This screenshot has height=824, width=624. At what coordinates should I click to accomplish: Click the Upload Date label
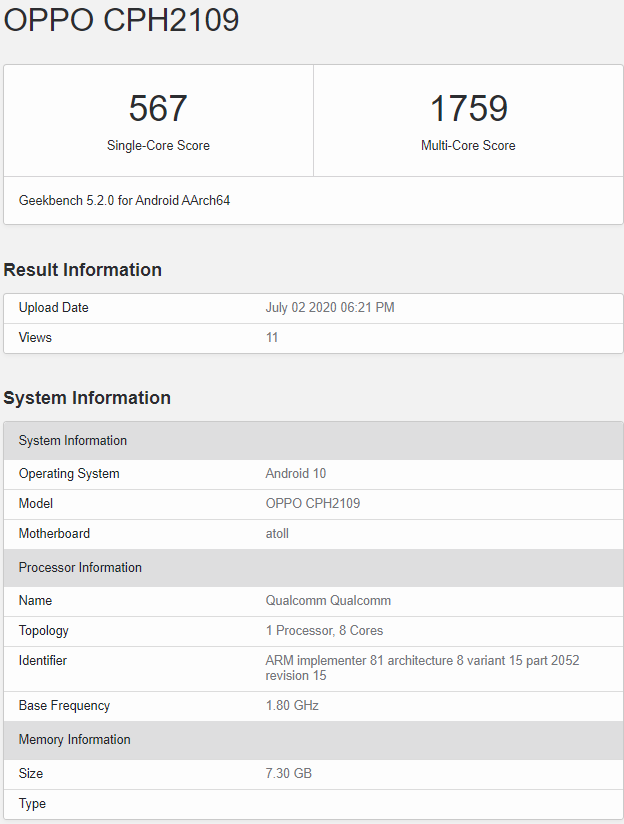pos(54,307)
